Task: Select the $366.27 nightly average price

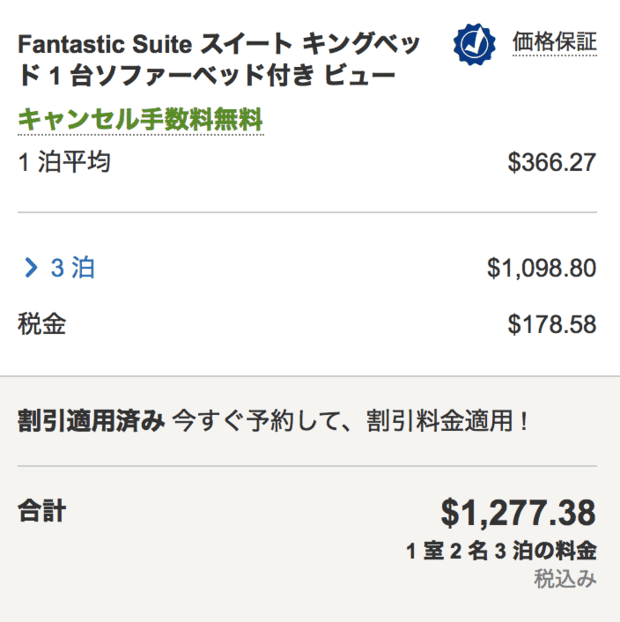Action: pyautogui.click(x=552, y=162)
